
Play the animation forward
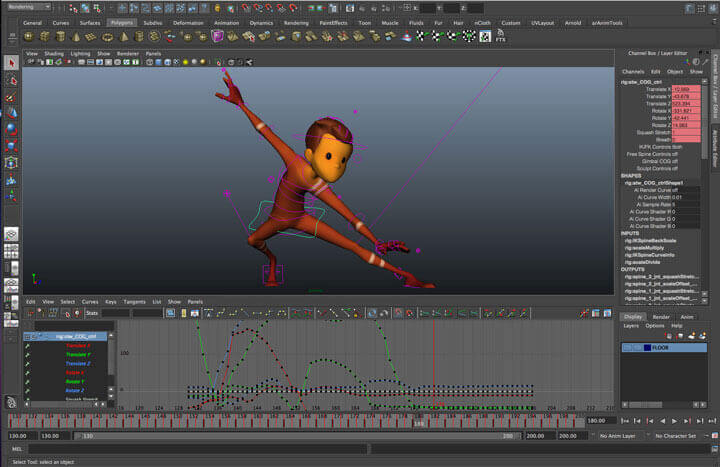pos(675,421)
